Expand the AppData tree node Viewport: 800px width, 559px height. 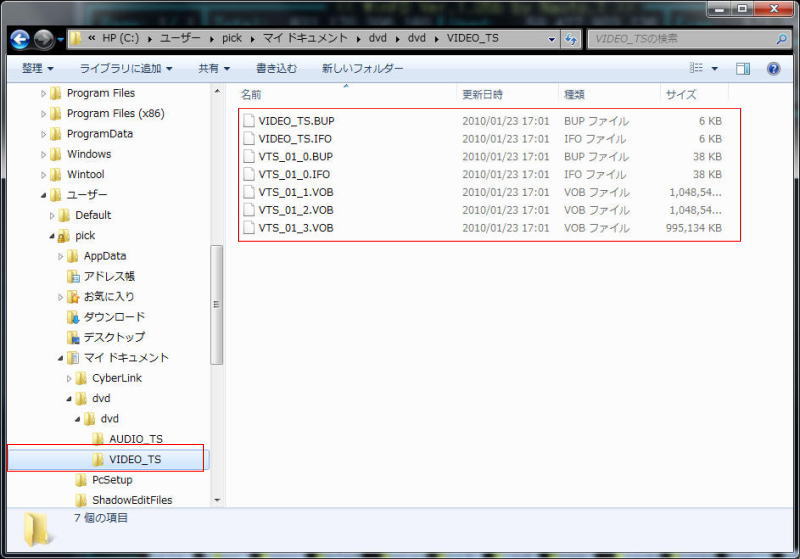[60, 257]
